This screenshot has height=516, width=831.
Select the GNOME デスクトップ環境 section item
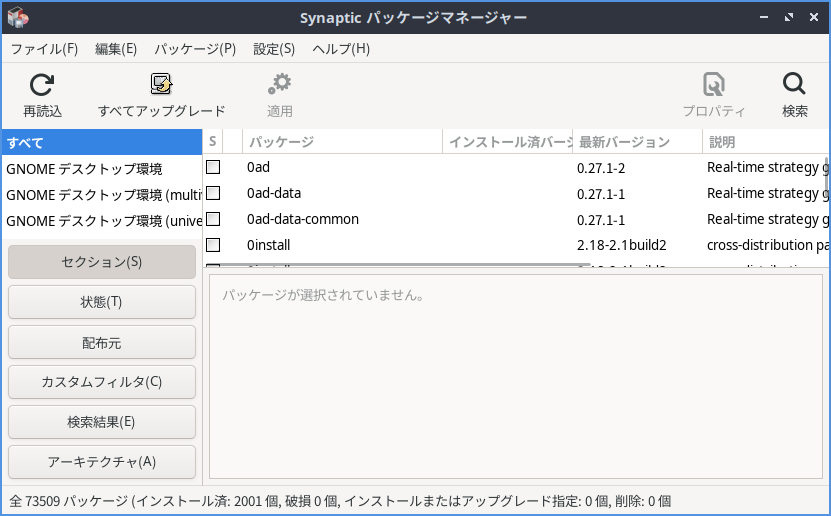84,169
